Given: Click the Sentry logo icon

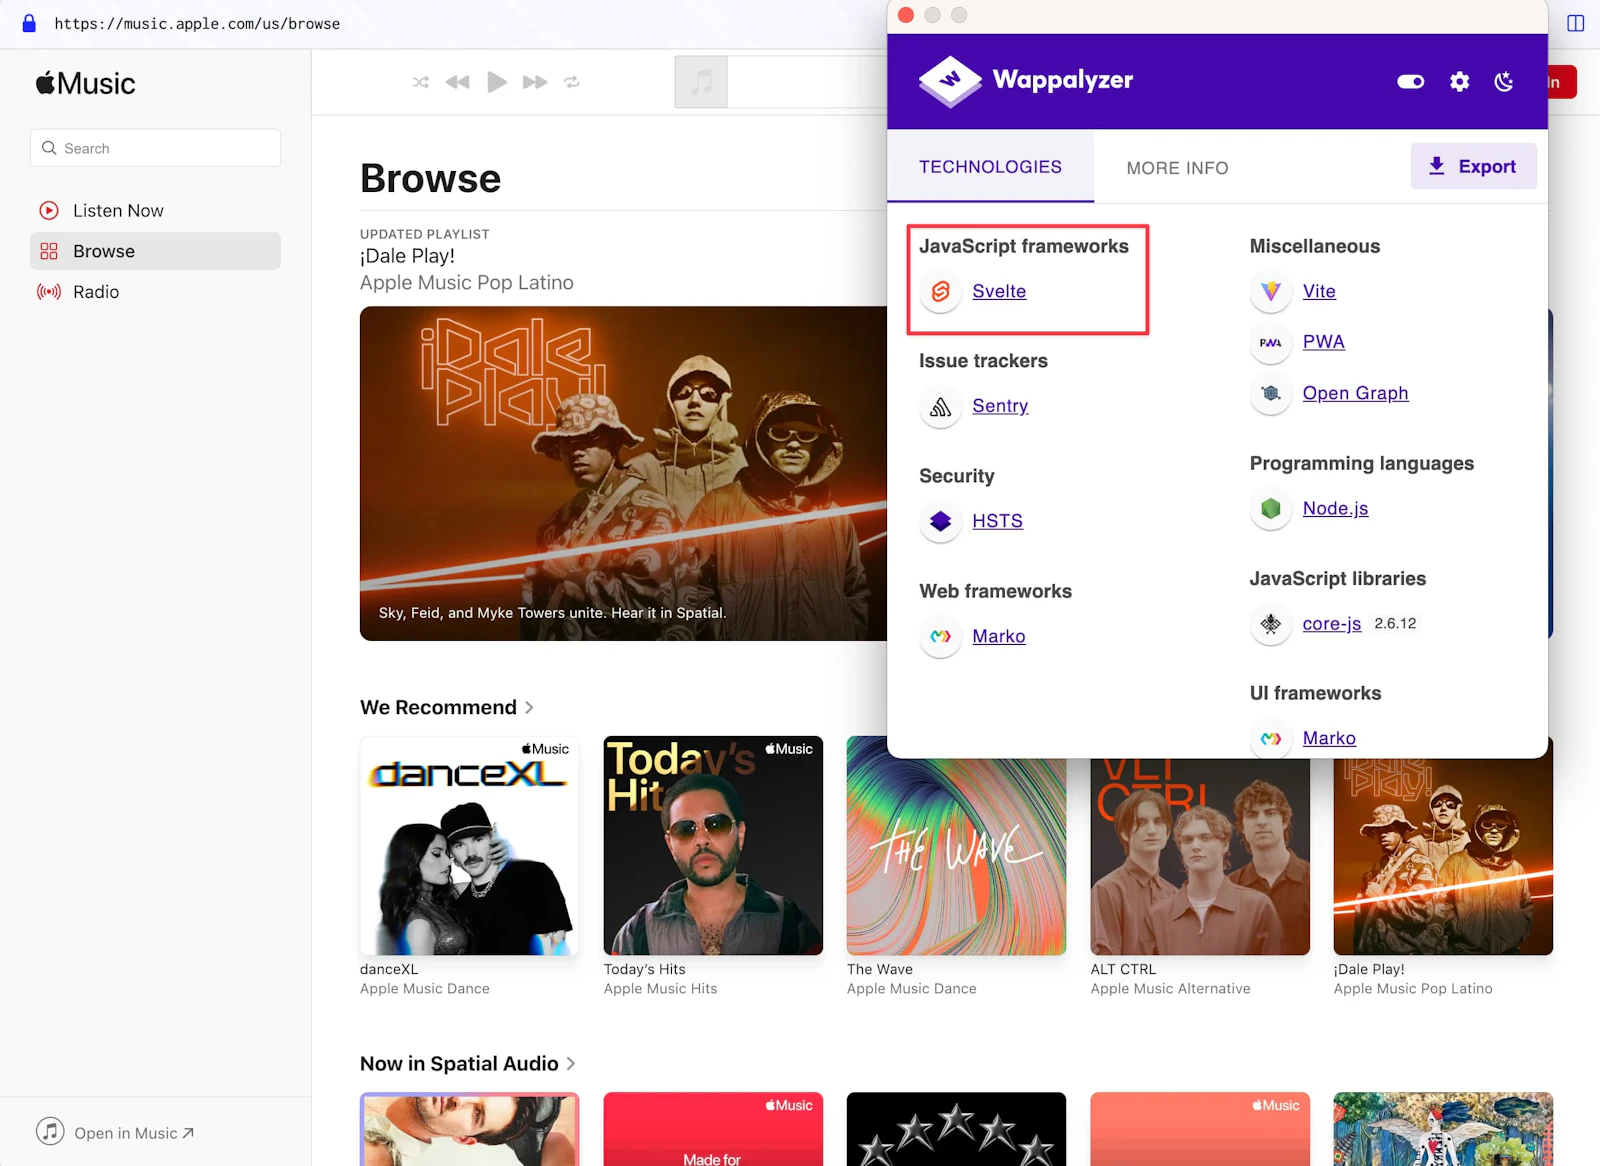Looking at the screenshot, I should pyautogui.click(x=940, y=407).
